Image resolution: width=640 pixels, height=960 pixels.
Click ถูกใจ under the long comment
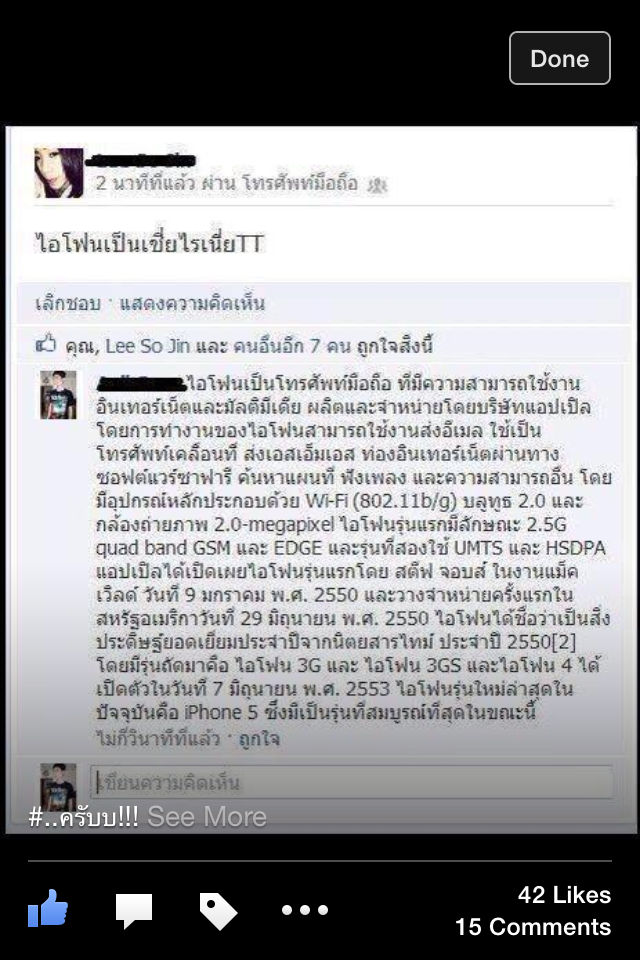(x=259, y=739)
